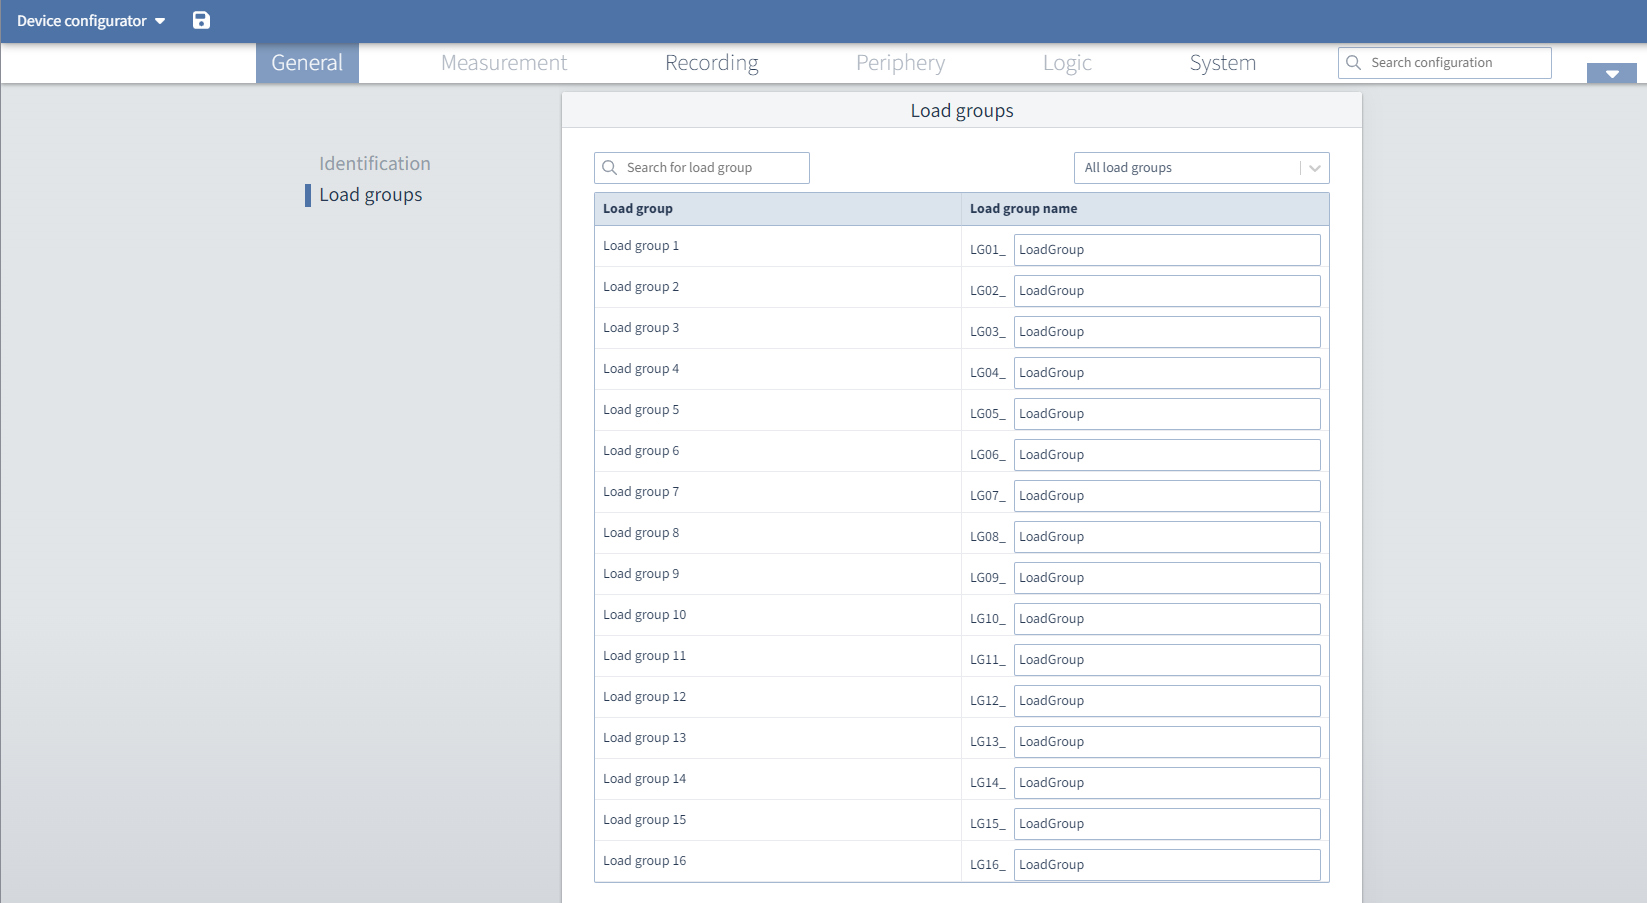The image size is (1647, 903).
Task: Save the configuration using the disk icon
Action: [201, 20]
